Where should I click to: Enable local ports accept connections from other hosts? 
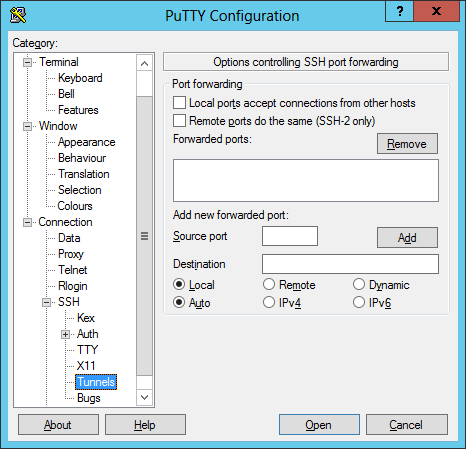(x=179, y=103)
